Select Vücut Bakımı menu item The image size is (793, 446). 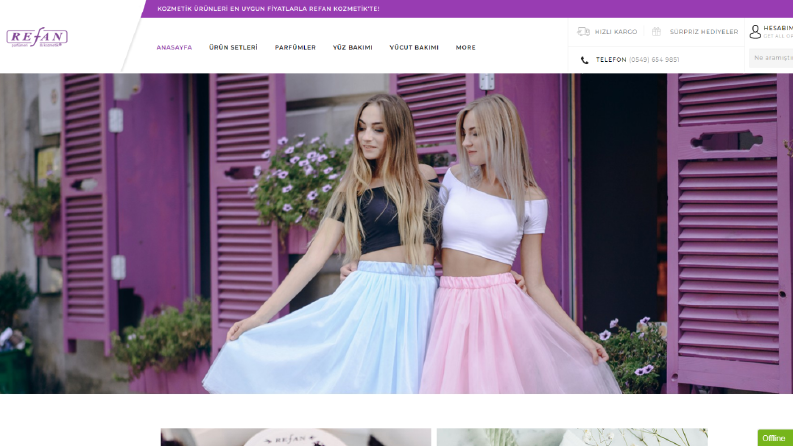414,48
